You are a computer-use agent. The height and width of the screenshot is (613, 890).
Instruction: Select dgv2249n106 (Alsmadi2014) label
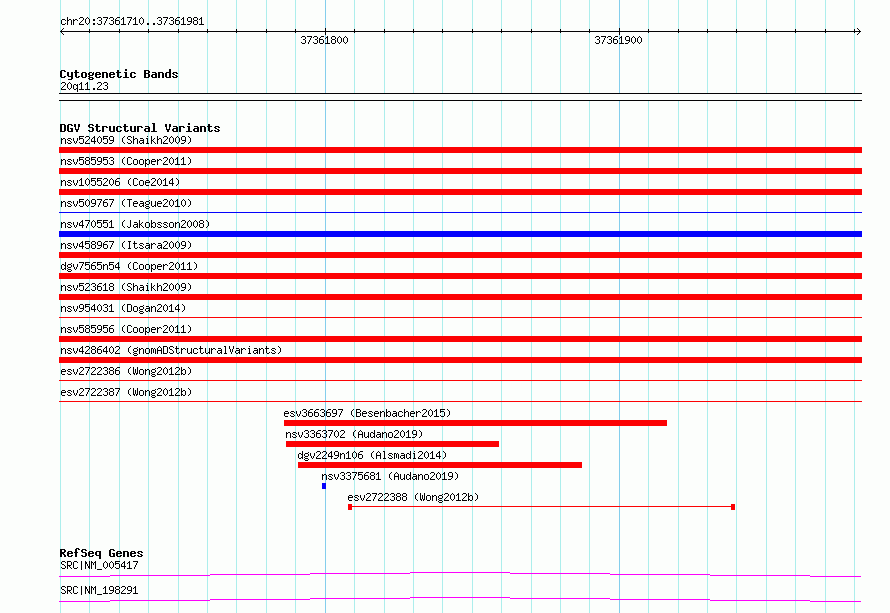tap(372, 455)
